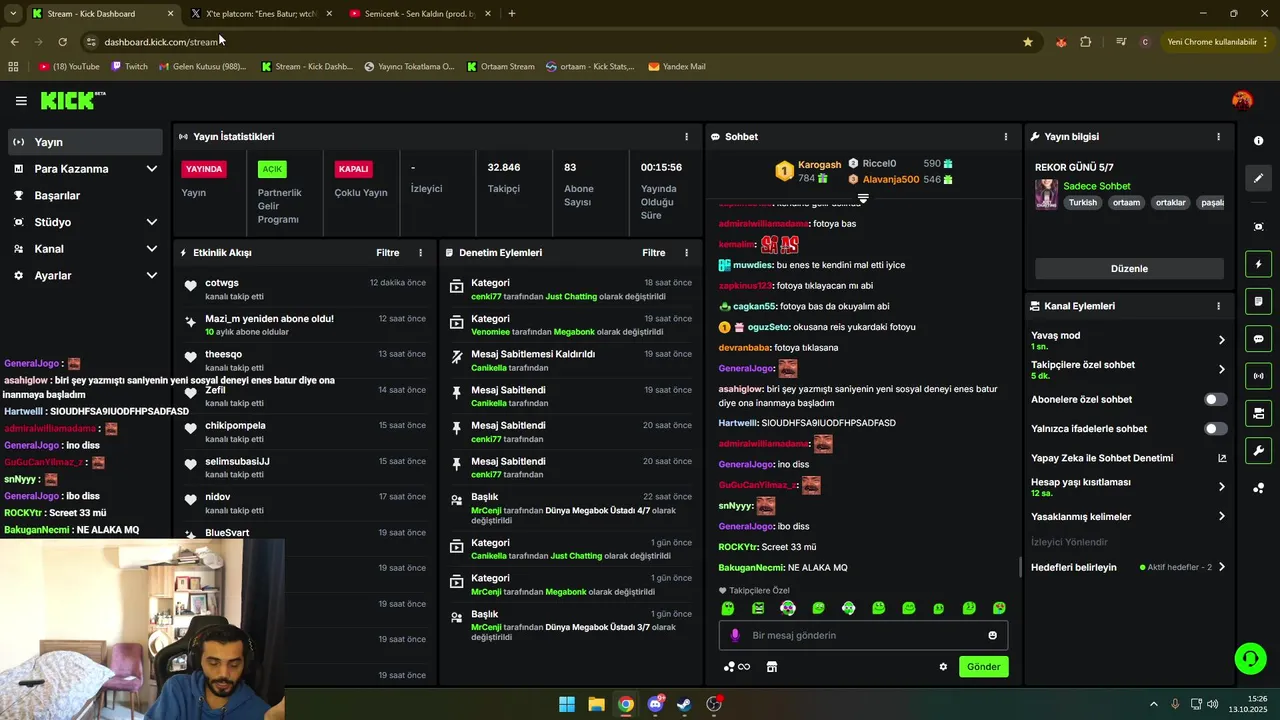Image resolution: width=1280 pixels, height=720 pixels.
Task: Open Yapay Zeka ile Sohbet Denetimi link
Action: (x=1129, y=458)
